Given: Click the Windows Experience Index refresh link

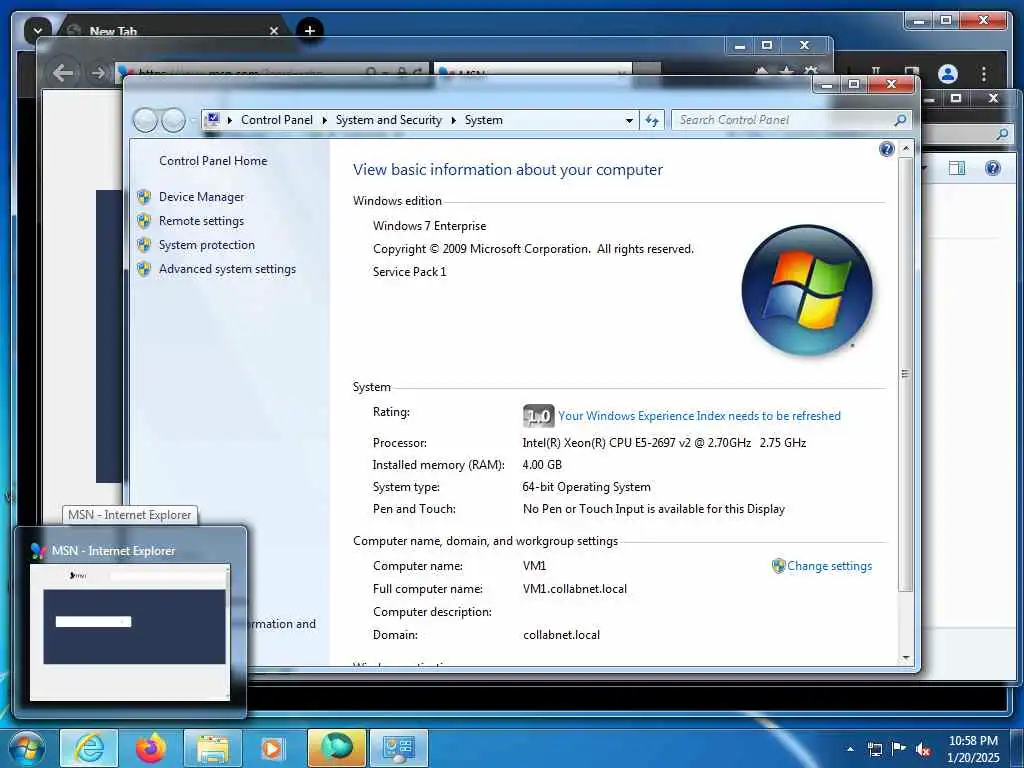Looking at the screenshot, I should tap(699, 416).
